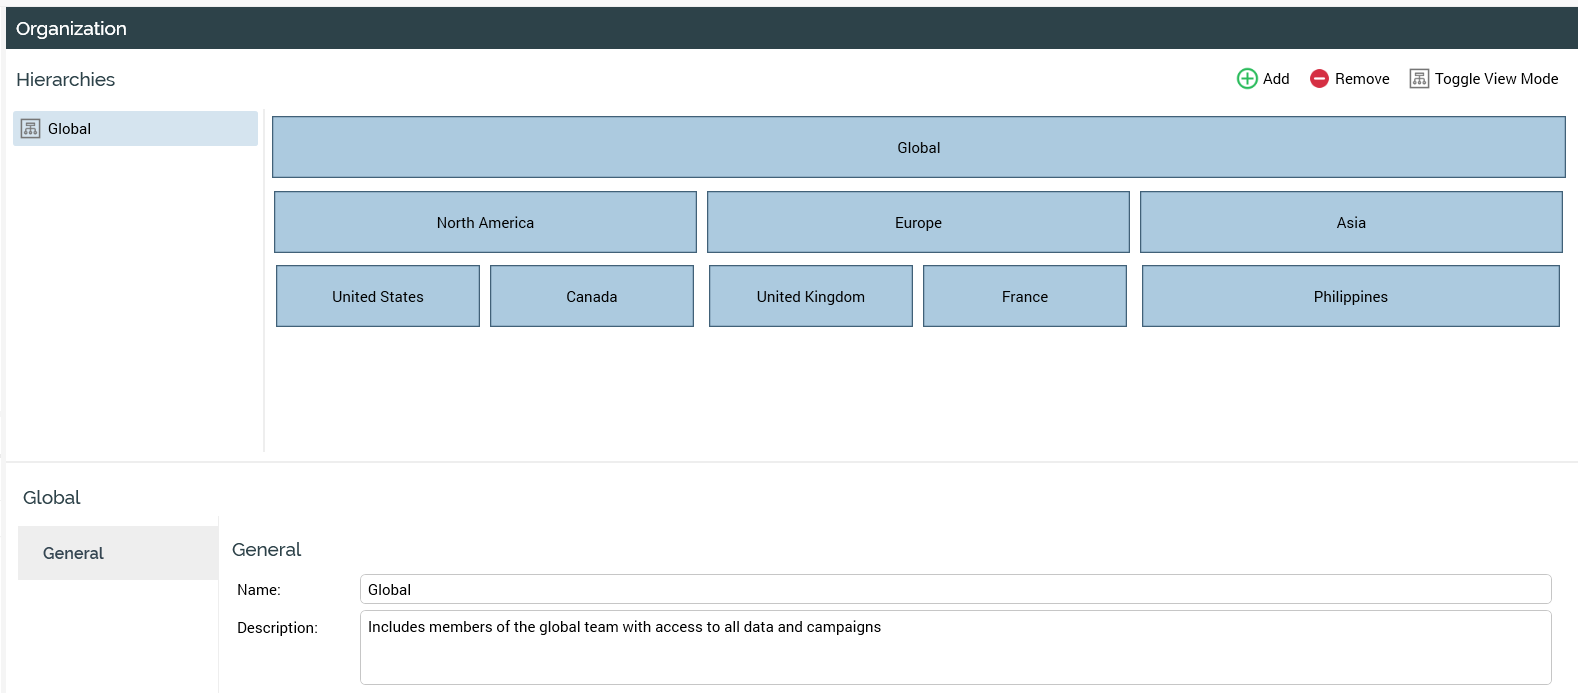Switch layout via Toggle View Mode text
The image size is (1578, 693).
pyautogui.click(x=1496, y=79)
